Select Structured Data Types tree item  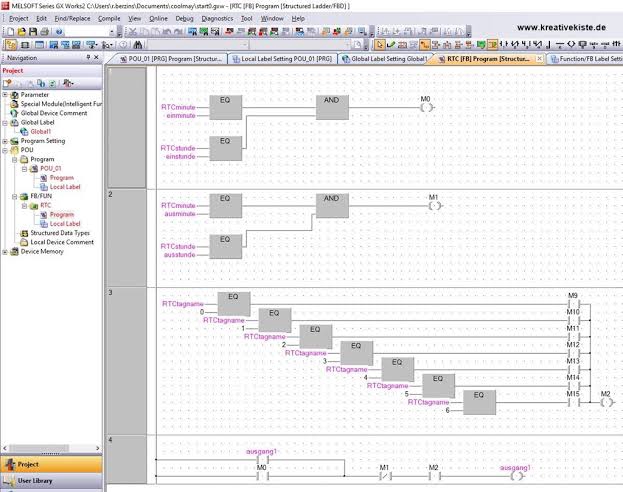coord(60,233)
